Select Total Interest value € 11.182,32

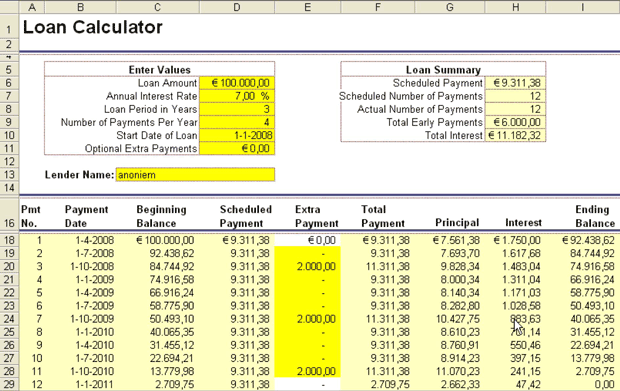tap(515, 135)
